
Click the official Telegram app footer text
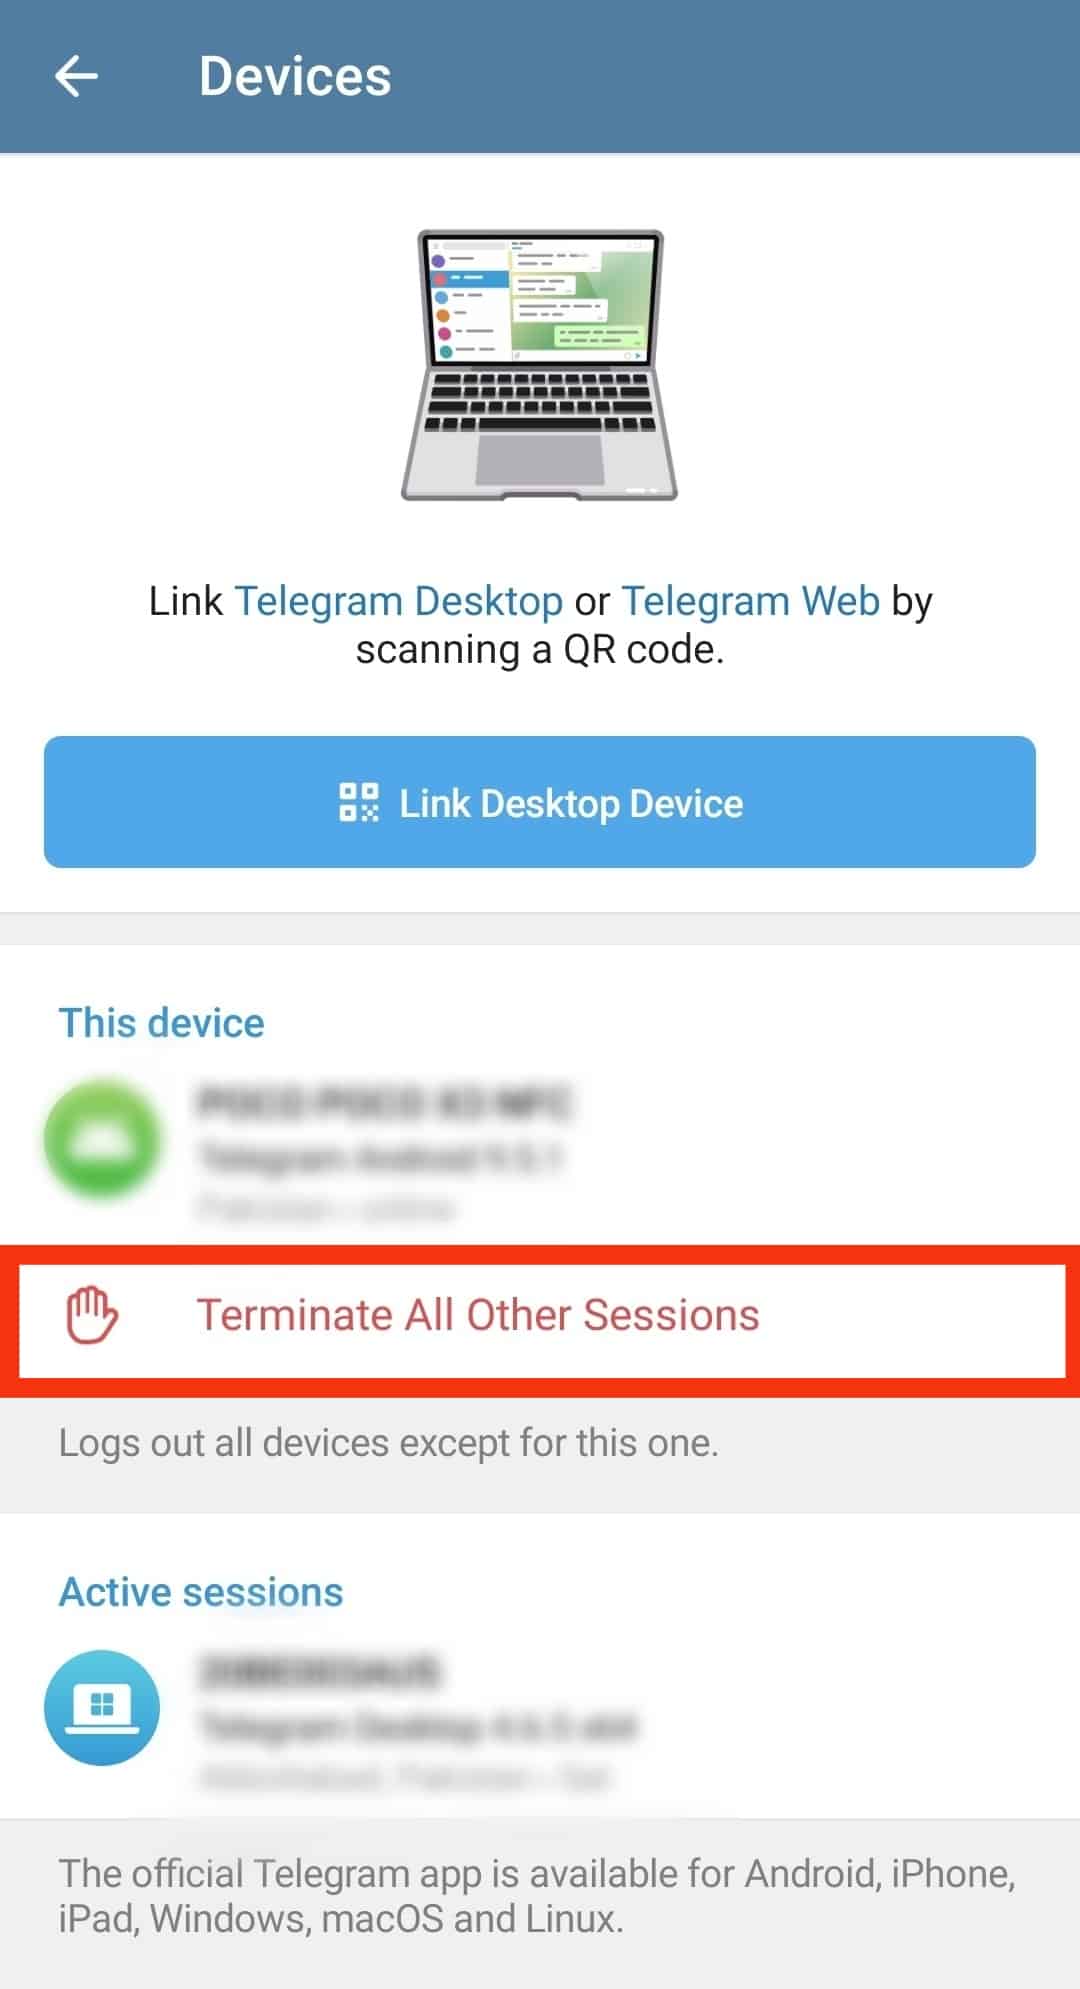click(537, 1896)
